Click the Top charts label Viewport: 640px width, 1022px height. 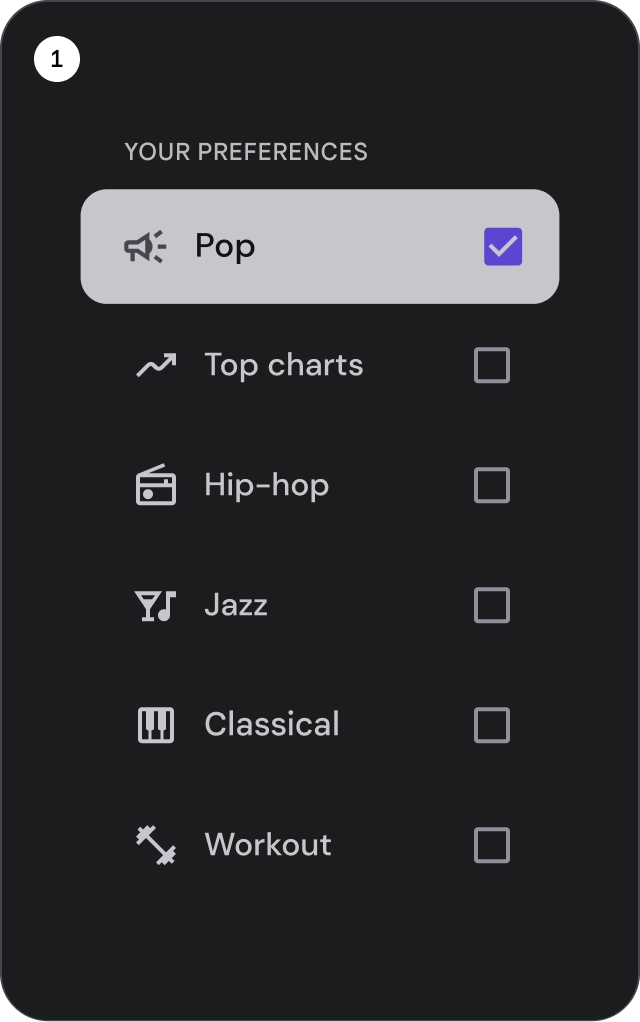[283, 365]
